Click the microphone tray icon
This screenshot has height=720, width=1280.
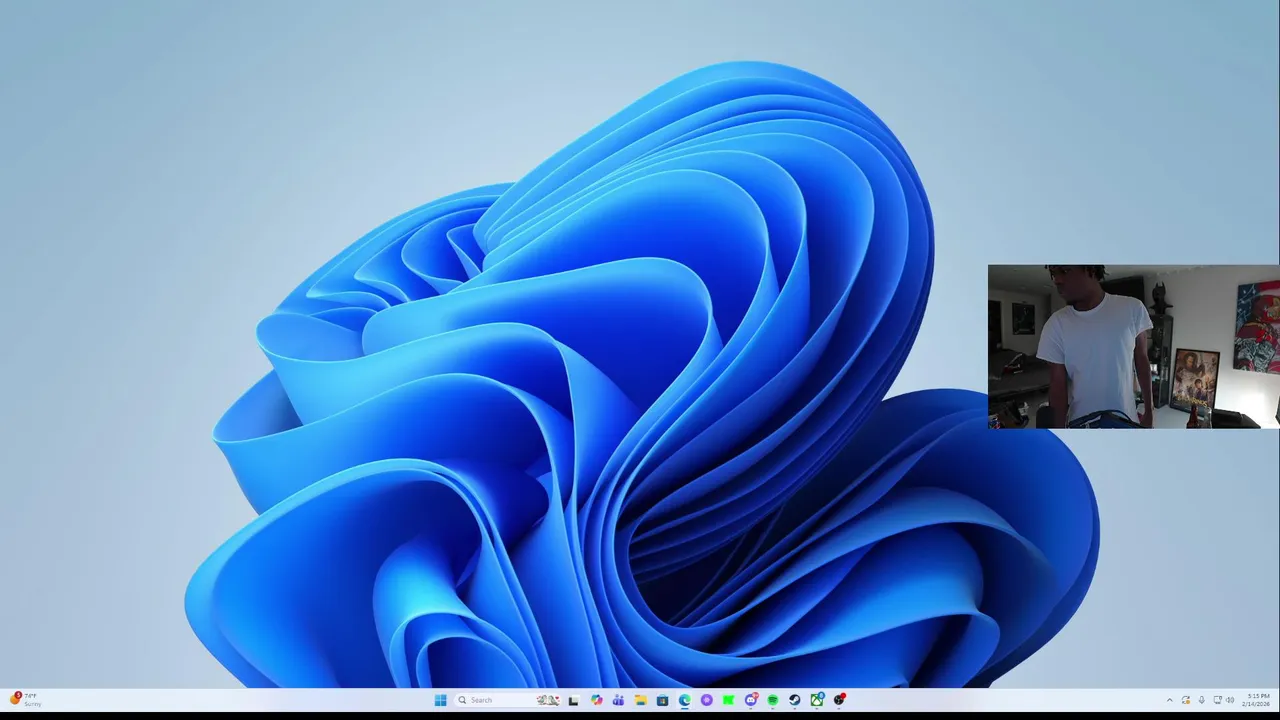coord(1202,700)
